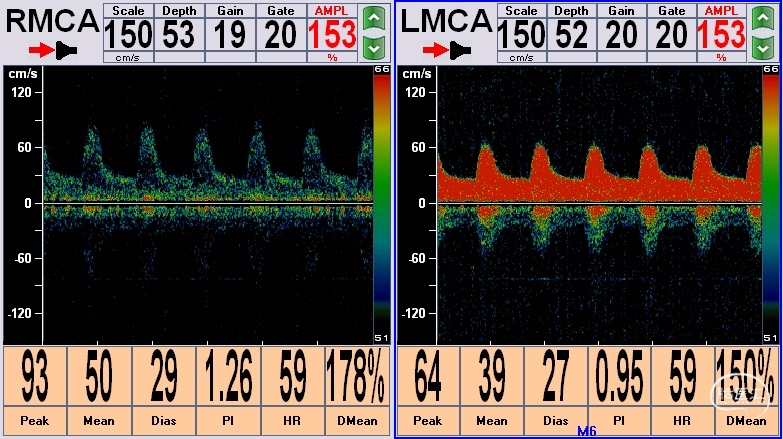
Task: Click LMCA Dias value 27
Action: (x=556, y=377)
